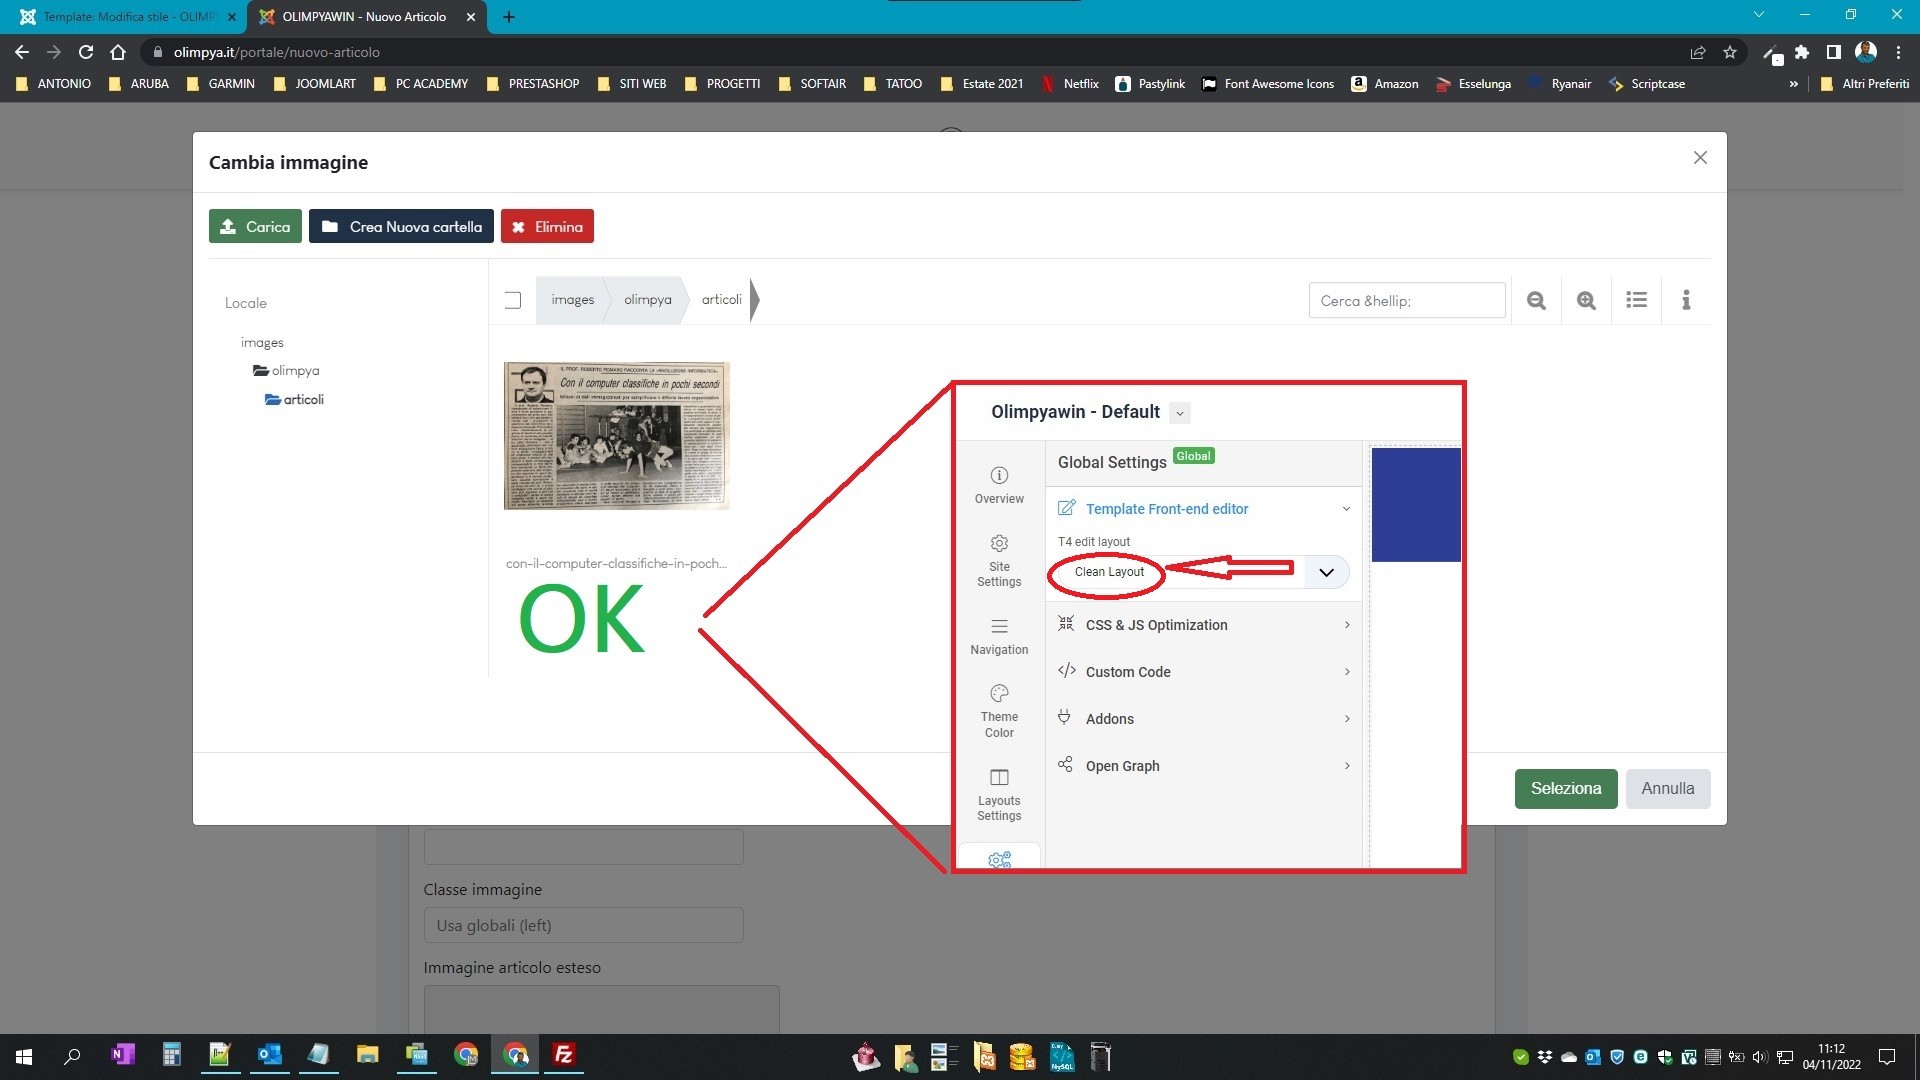This screenshot has width=1920, height=1080.
Task: Select the articoli folder in tree
Action: pos(302,399)
